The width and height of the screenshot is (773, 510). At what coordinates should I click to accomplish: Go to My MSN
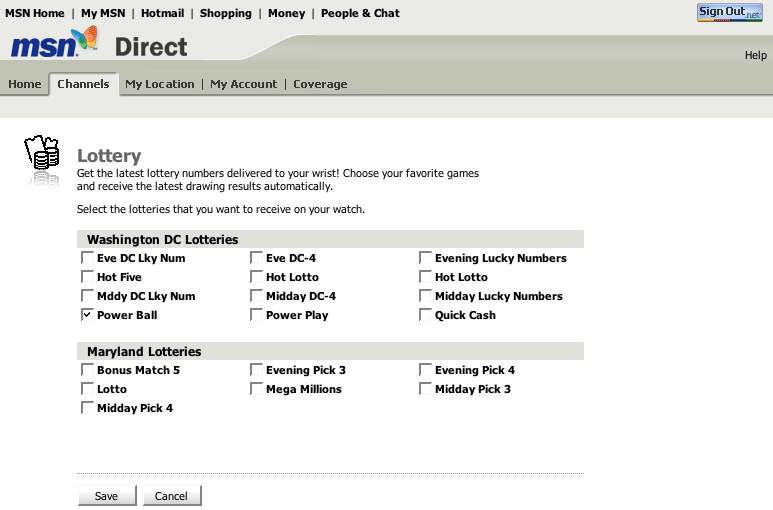[x=103, y=13]
